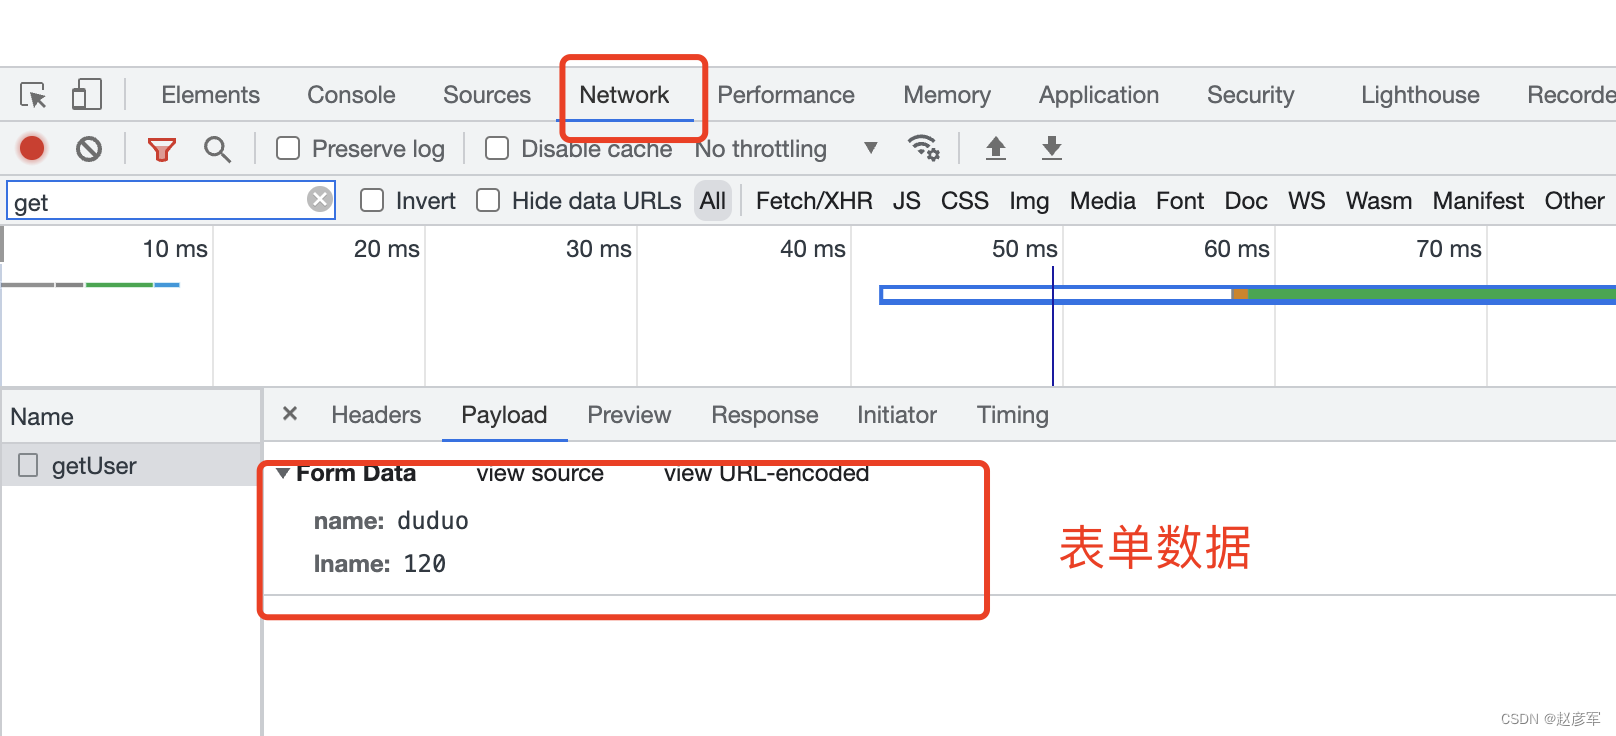Collapse the Form Data section triangle
The image size is (1616, 736).
click(x=284, y=473)
